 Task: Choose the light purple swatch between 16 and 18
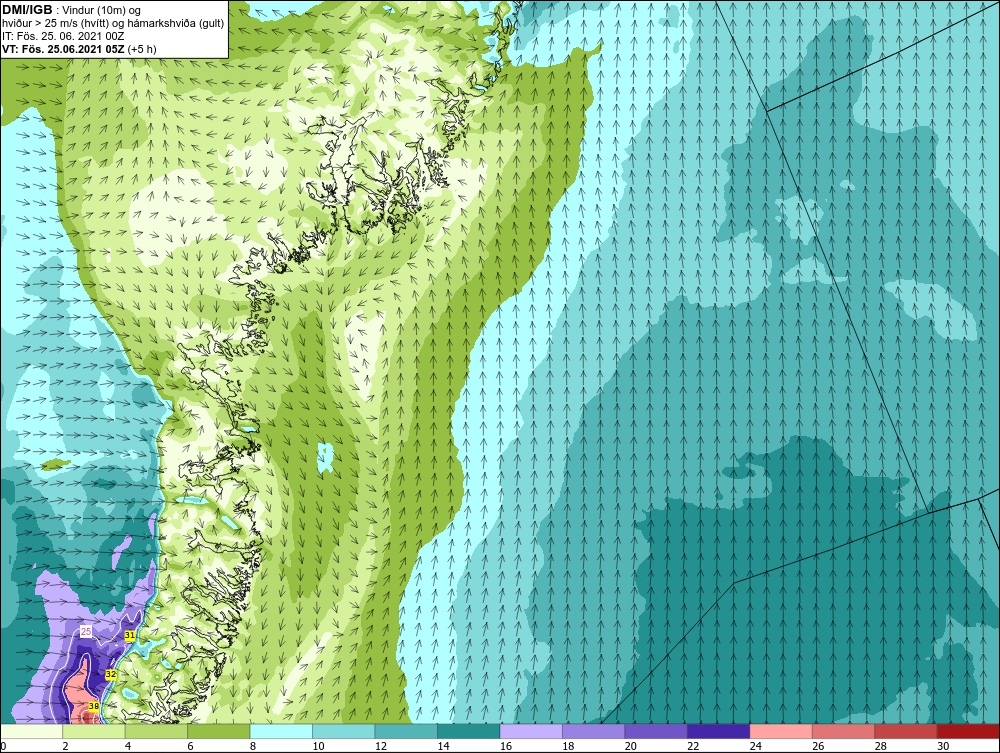coord(531,731)
